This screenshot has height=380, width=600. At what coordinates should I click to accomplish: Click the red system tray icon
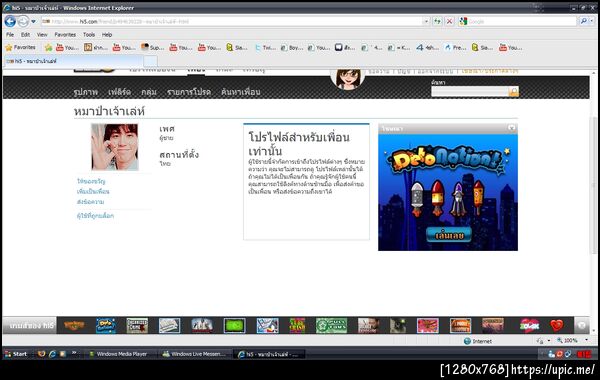click(584, 354)
